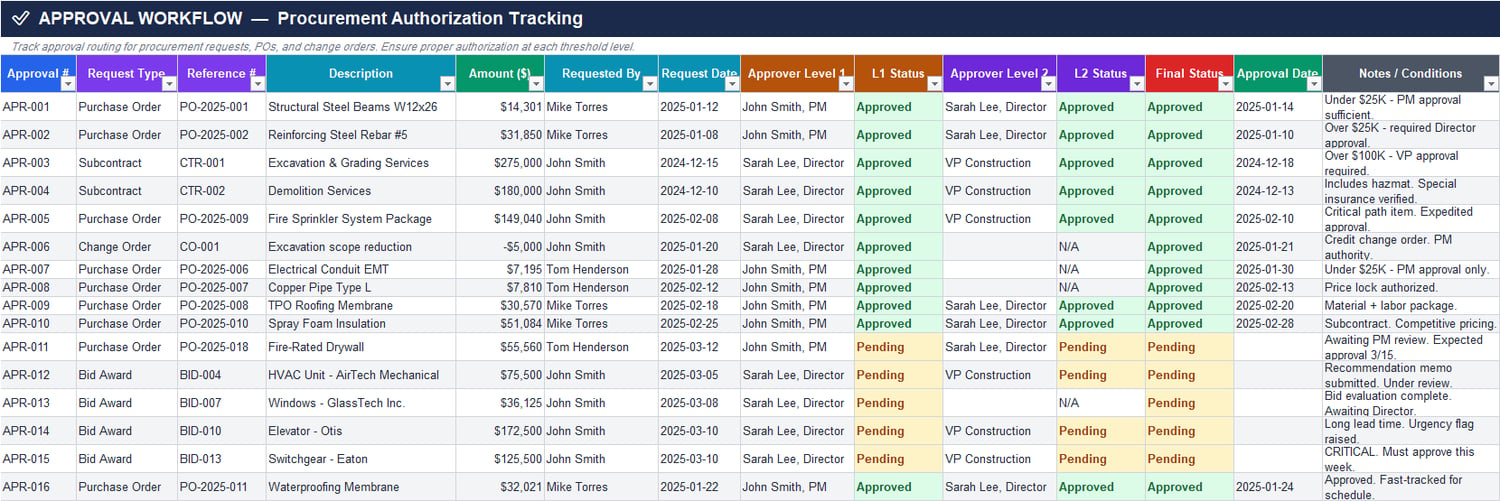Image resolution: width=1500 pixels, height=501 pixels.
Task: Select the APPROVAL WORKFLOW title cell
Action: pos(750,19)
